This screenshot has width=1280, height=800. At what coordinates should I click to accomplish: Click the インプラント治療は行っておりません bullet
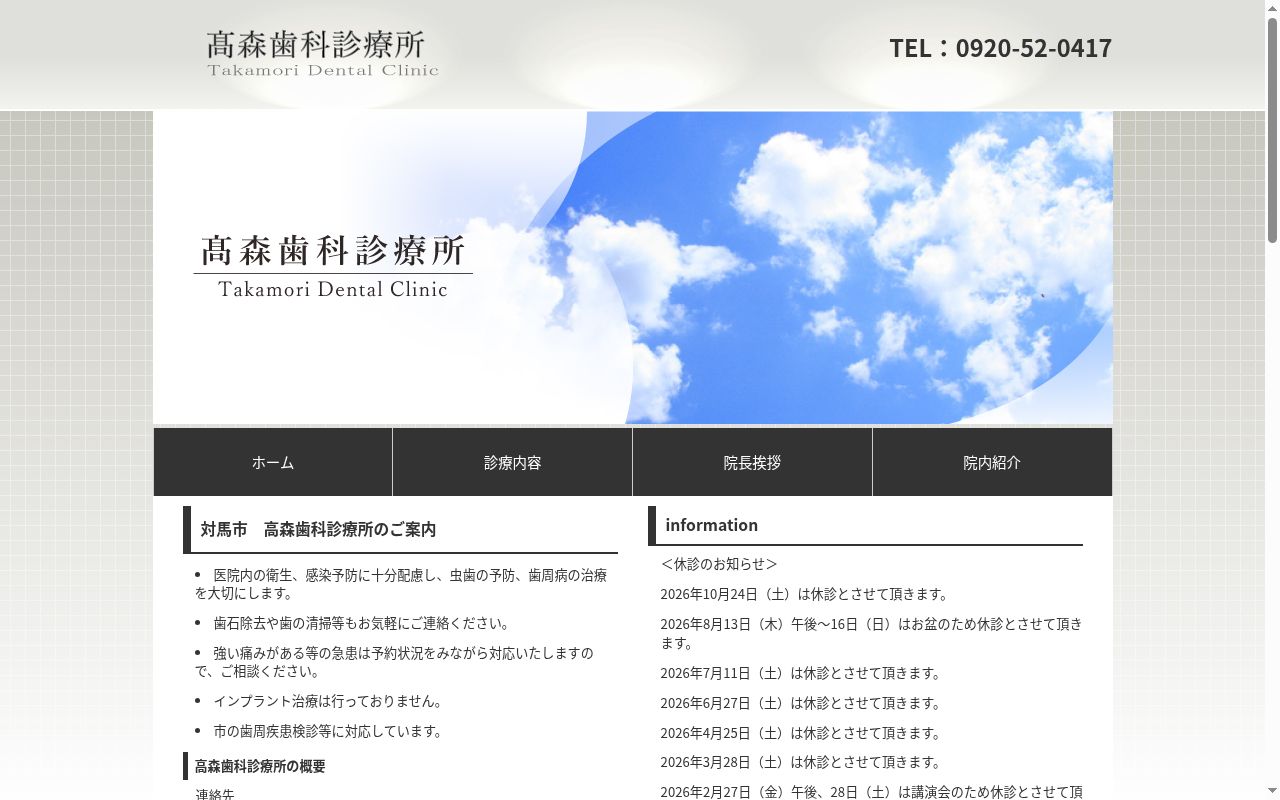tap(320, 701)
